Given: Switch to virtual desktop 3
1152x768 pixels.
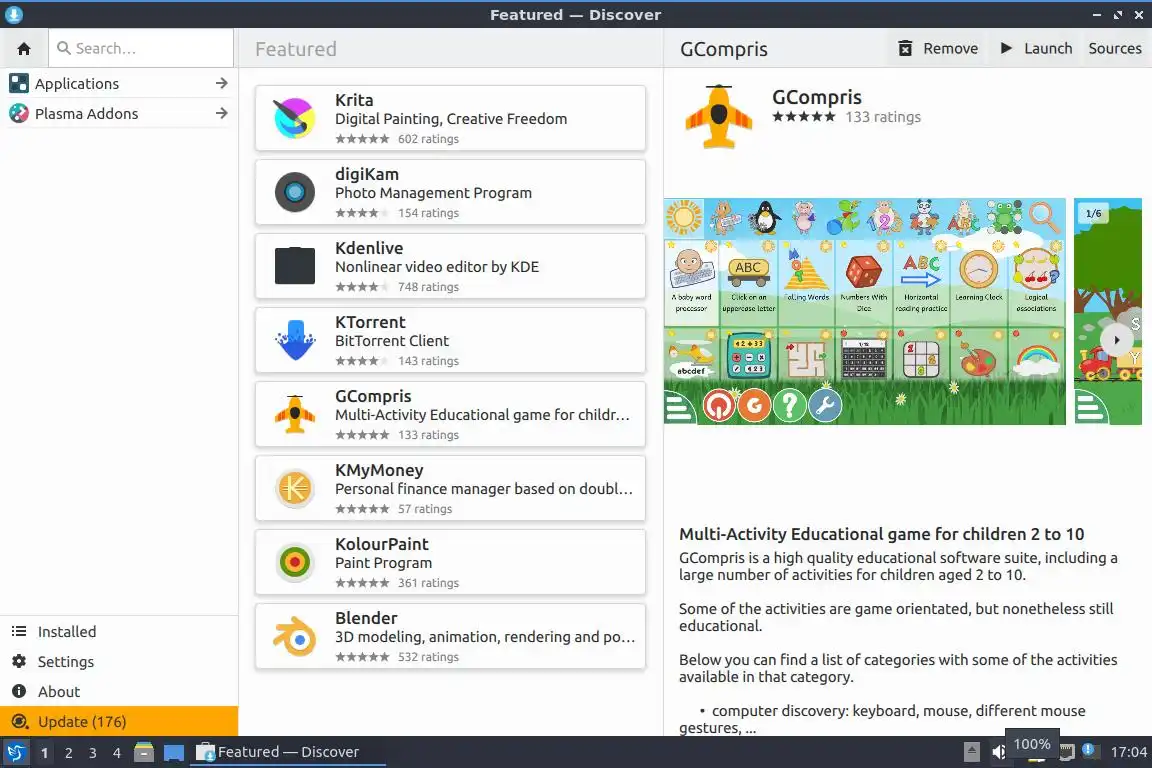Looking at the screenshot, I should 93,753.
